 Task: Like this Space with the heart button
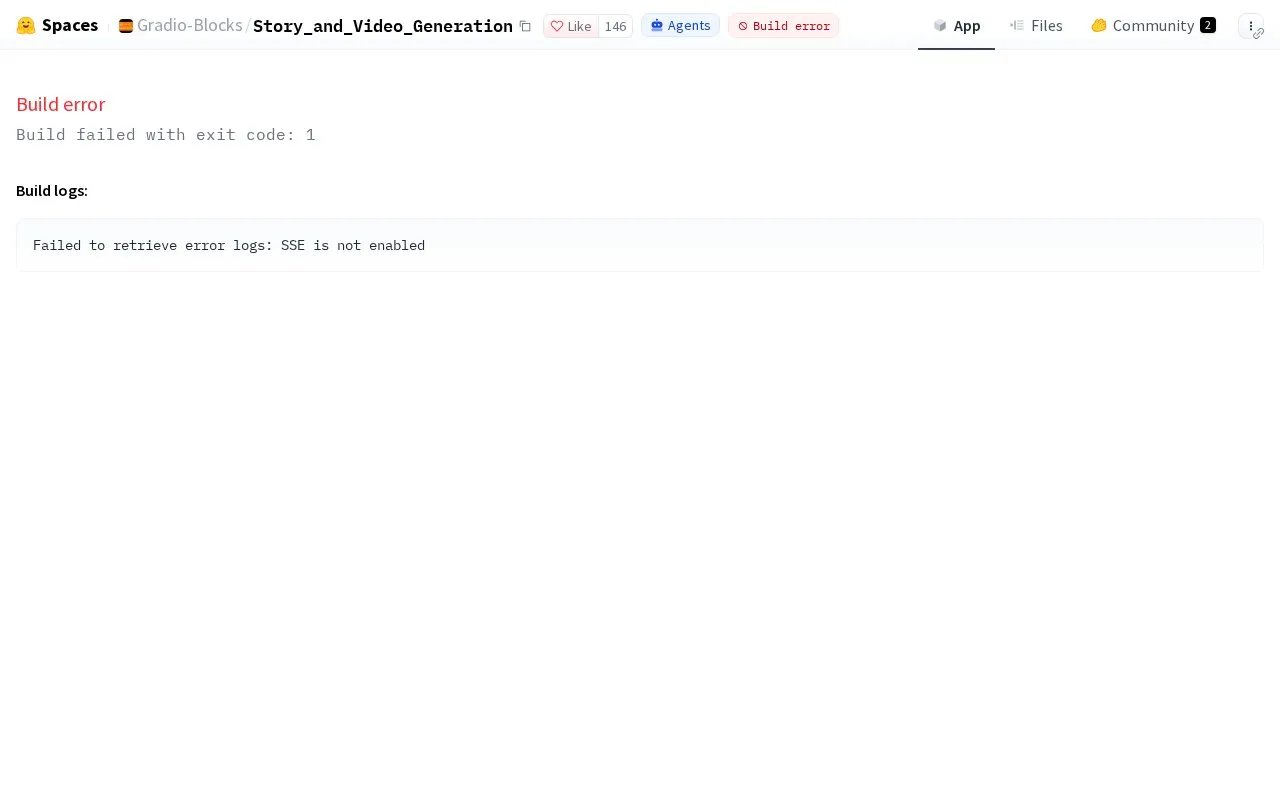(x=571, y=26)
